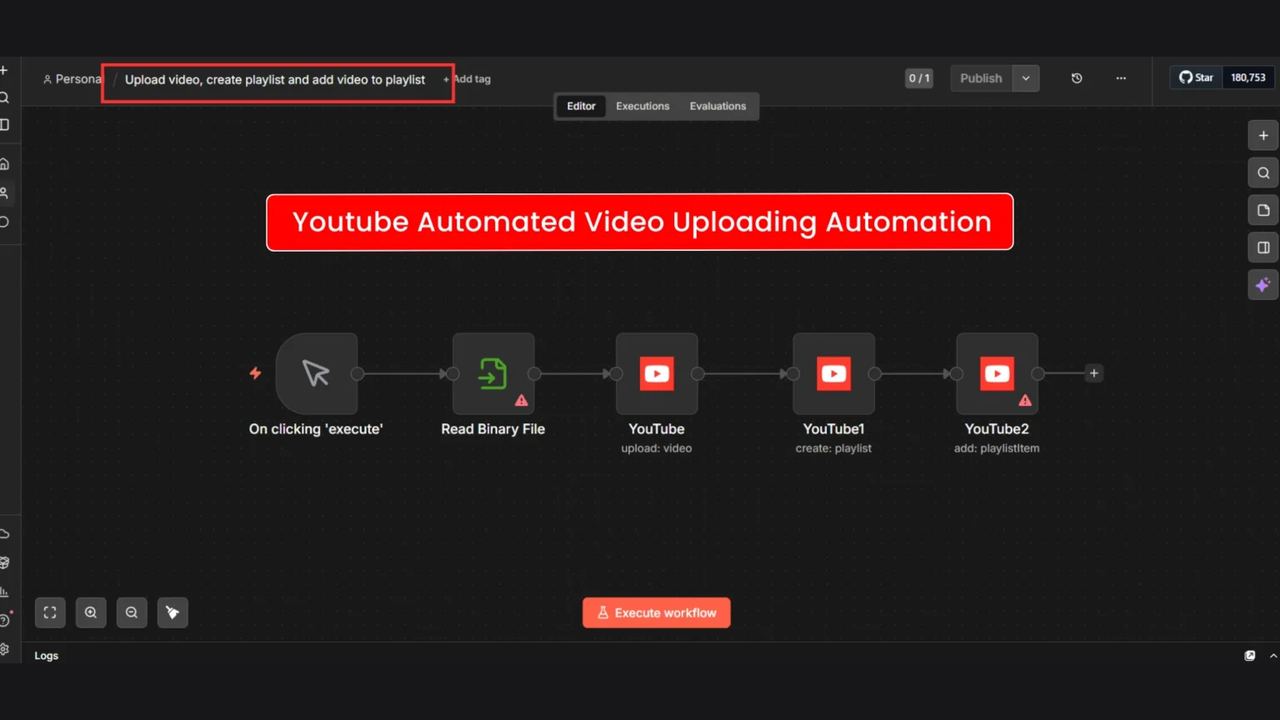Viewport: 1280px width, 720px height.
Task: Click warning icon on Read Binary File
Action: point(521,400)
